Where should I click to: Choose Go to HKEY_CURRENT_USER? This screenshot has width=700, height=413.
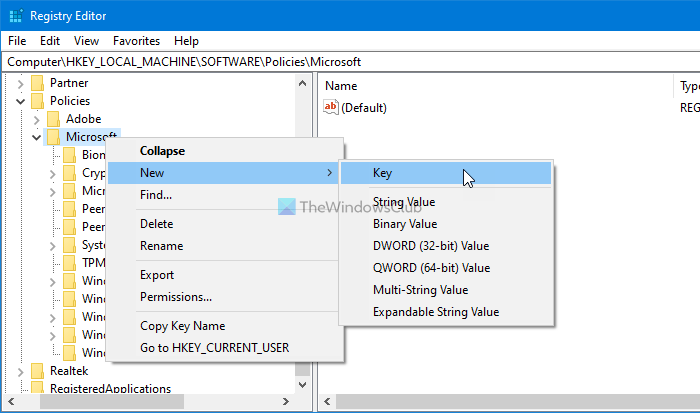pyautogui.click(x=225, y=347)
